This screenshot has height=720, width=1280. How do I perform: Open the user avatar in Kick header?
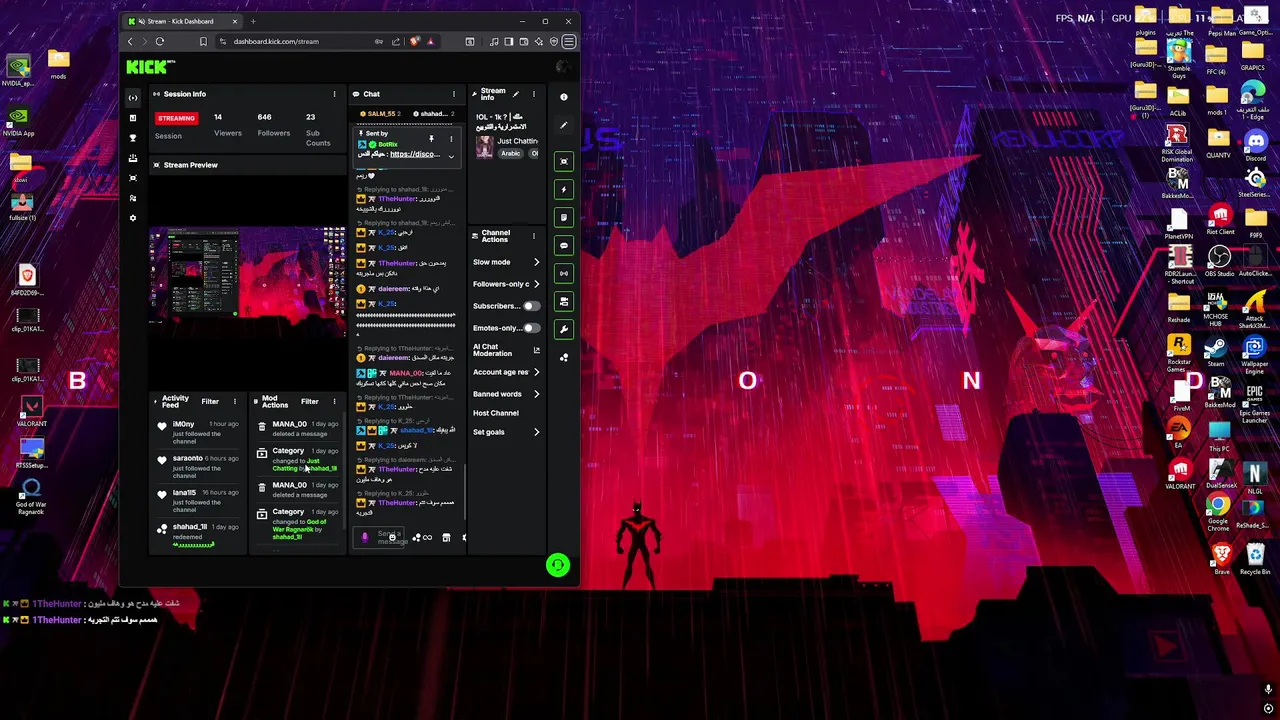563,67
